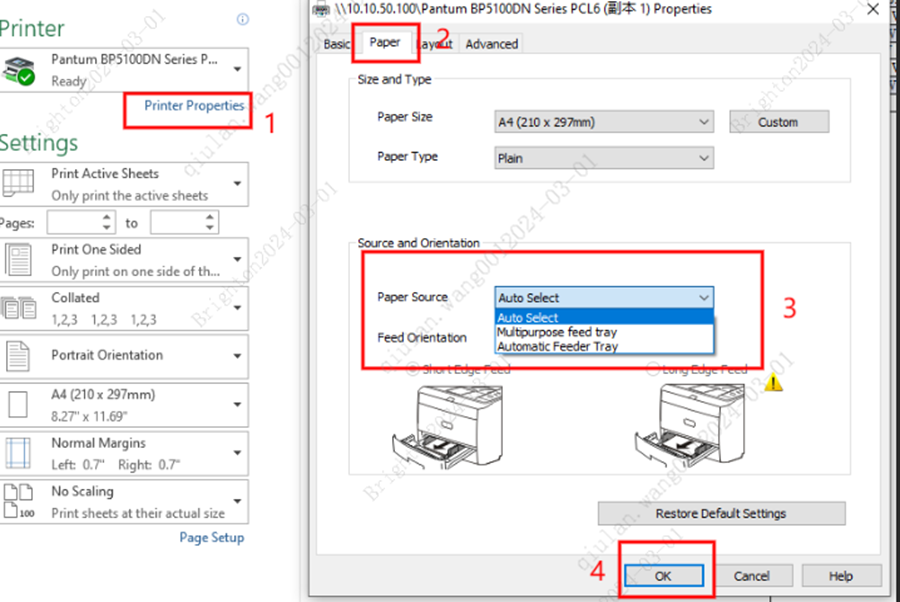Click the Portrait Orientation page icon
Image resolution: width=900 pixels, height=602 pixels.
pos(18,356)
